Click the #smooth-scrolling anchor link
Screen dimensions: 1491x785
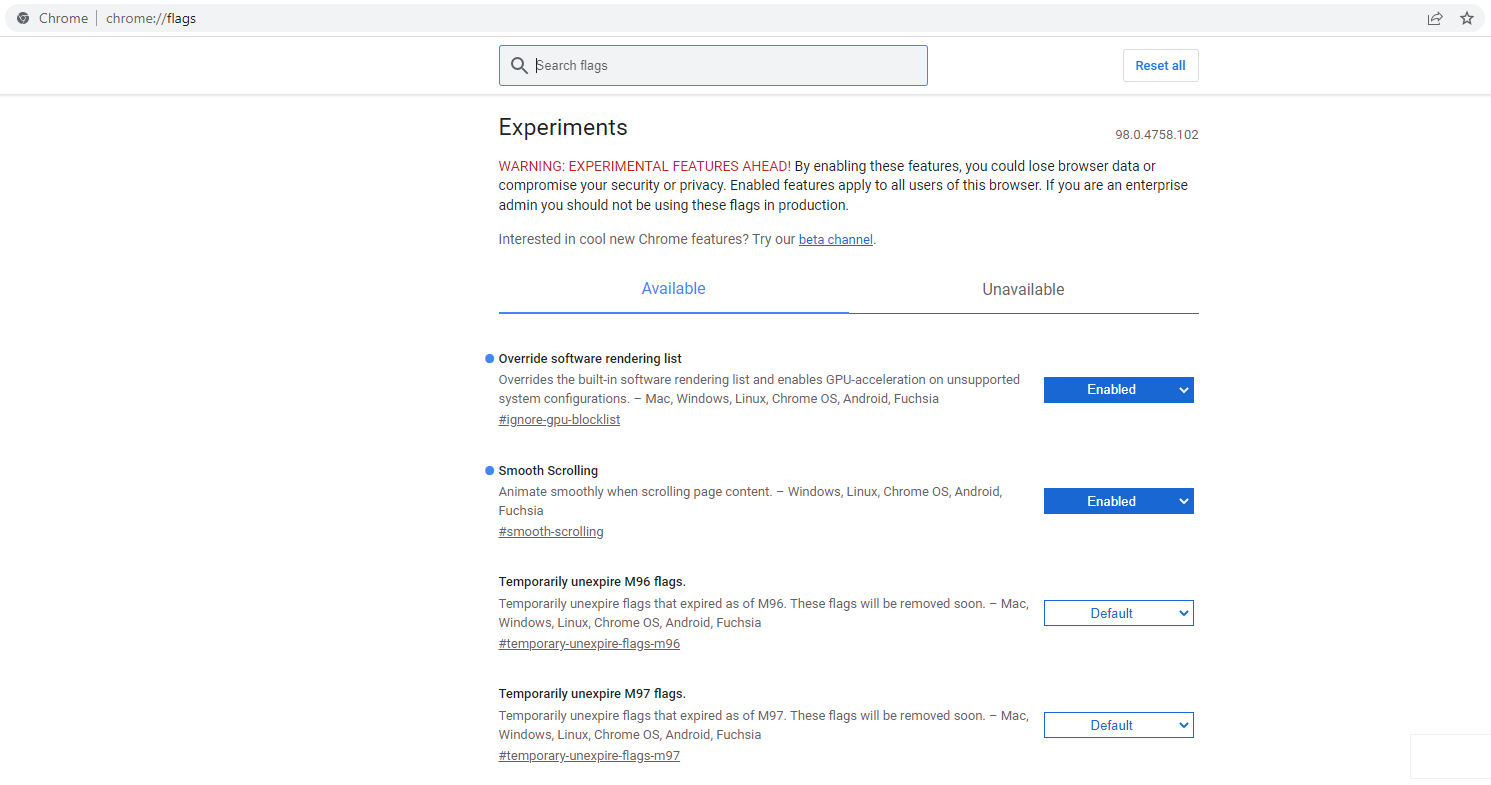click(x=551, y=532)
